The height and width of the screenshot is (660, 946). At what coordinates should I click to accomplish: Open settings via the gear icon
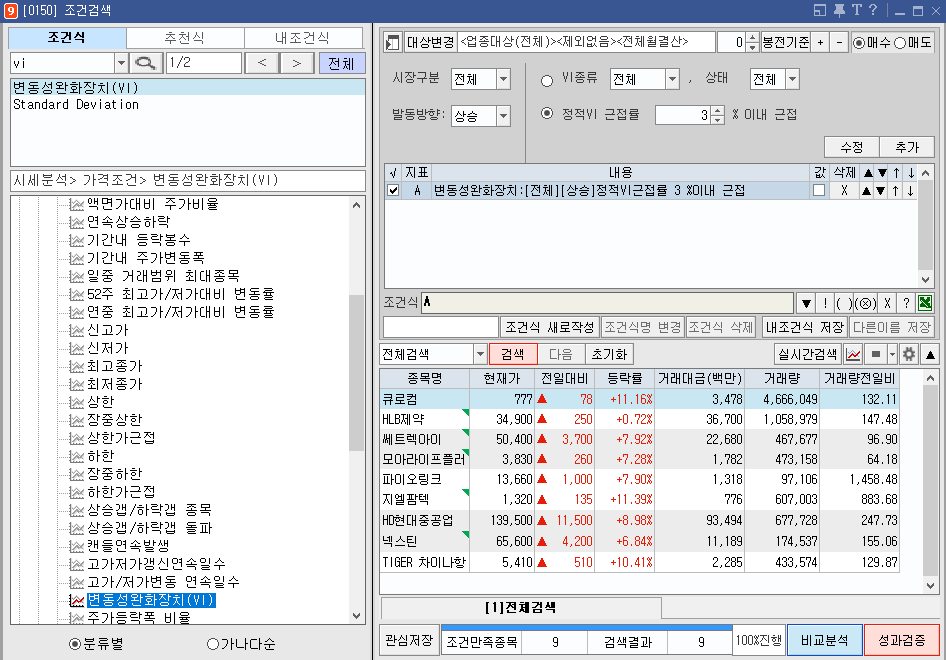(x=908, y=354)
